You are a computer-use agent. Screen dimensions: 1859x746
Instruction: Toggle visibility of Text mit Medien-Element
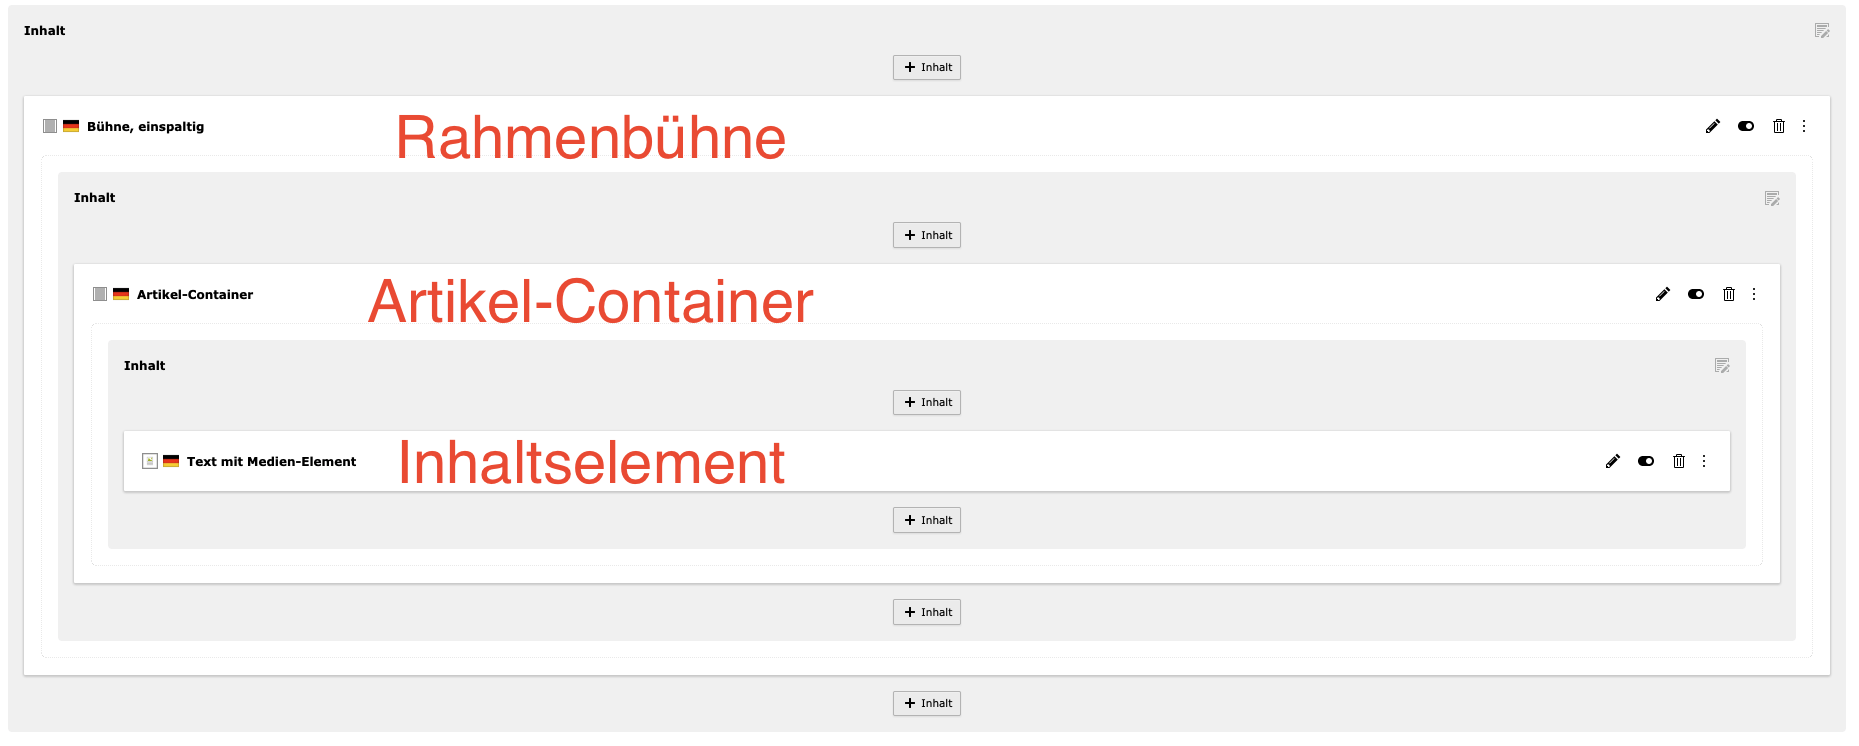click(x=1645, y=461)
